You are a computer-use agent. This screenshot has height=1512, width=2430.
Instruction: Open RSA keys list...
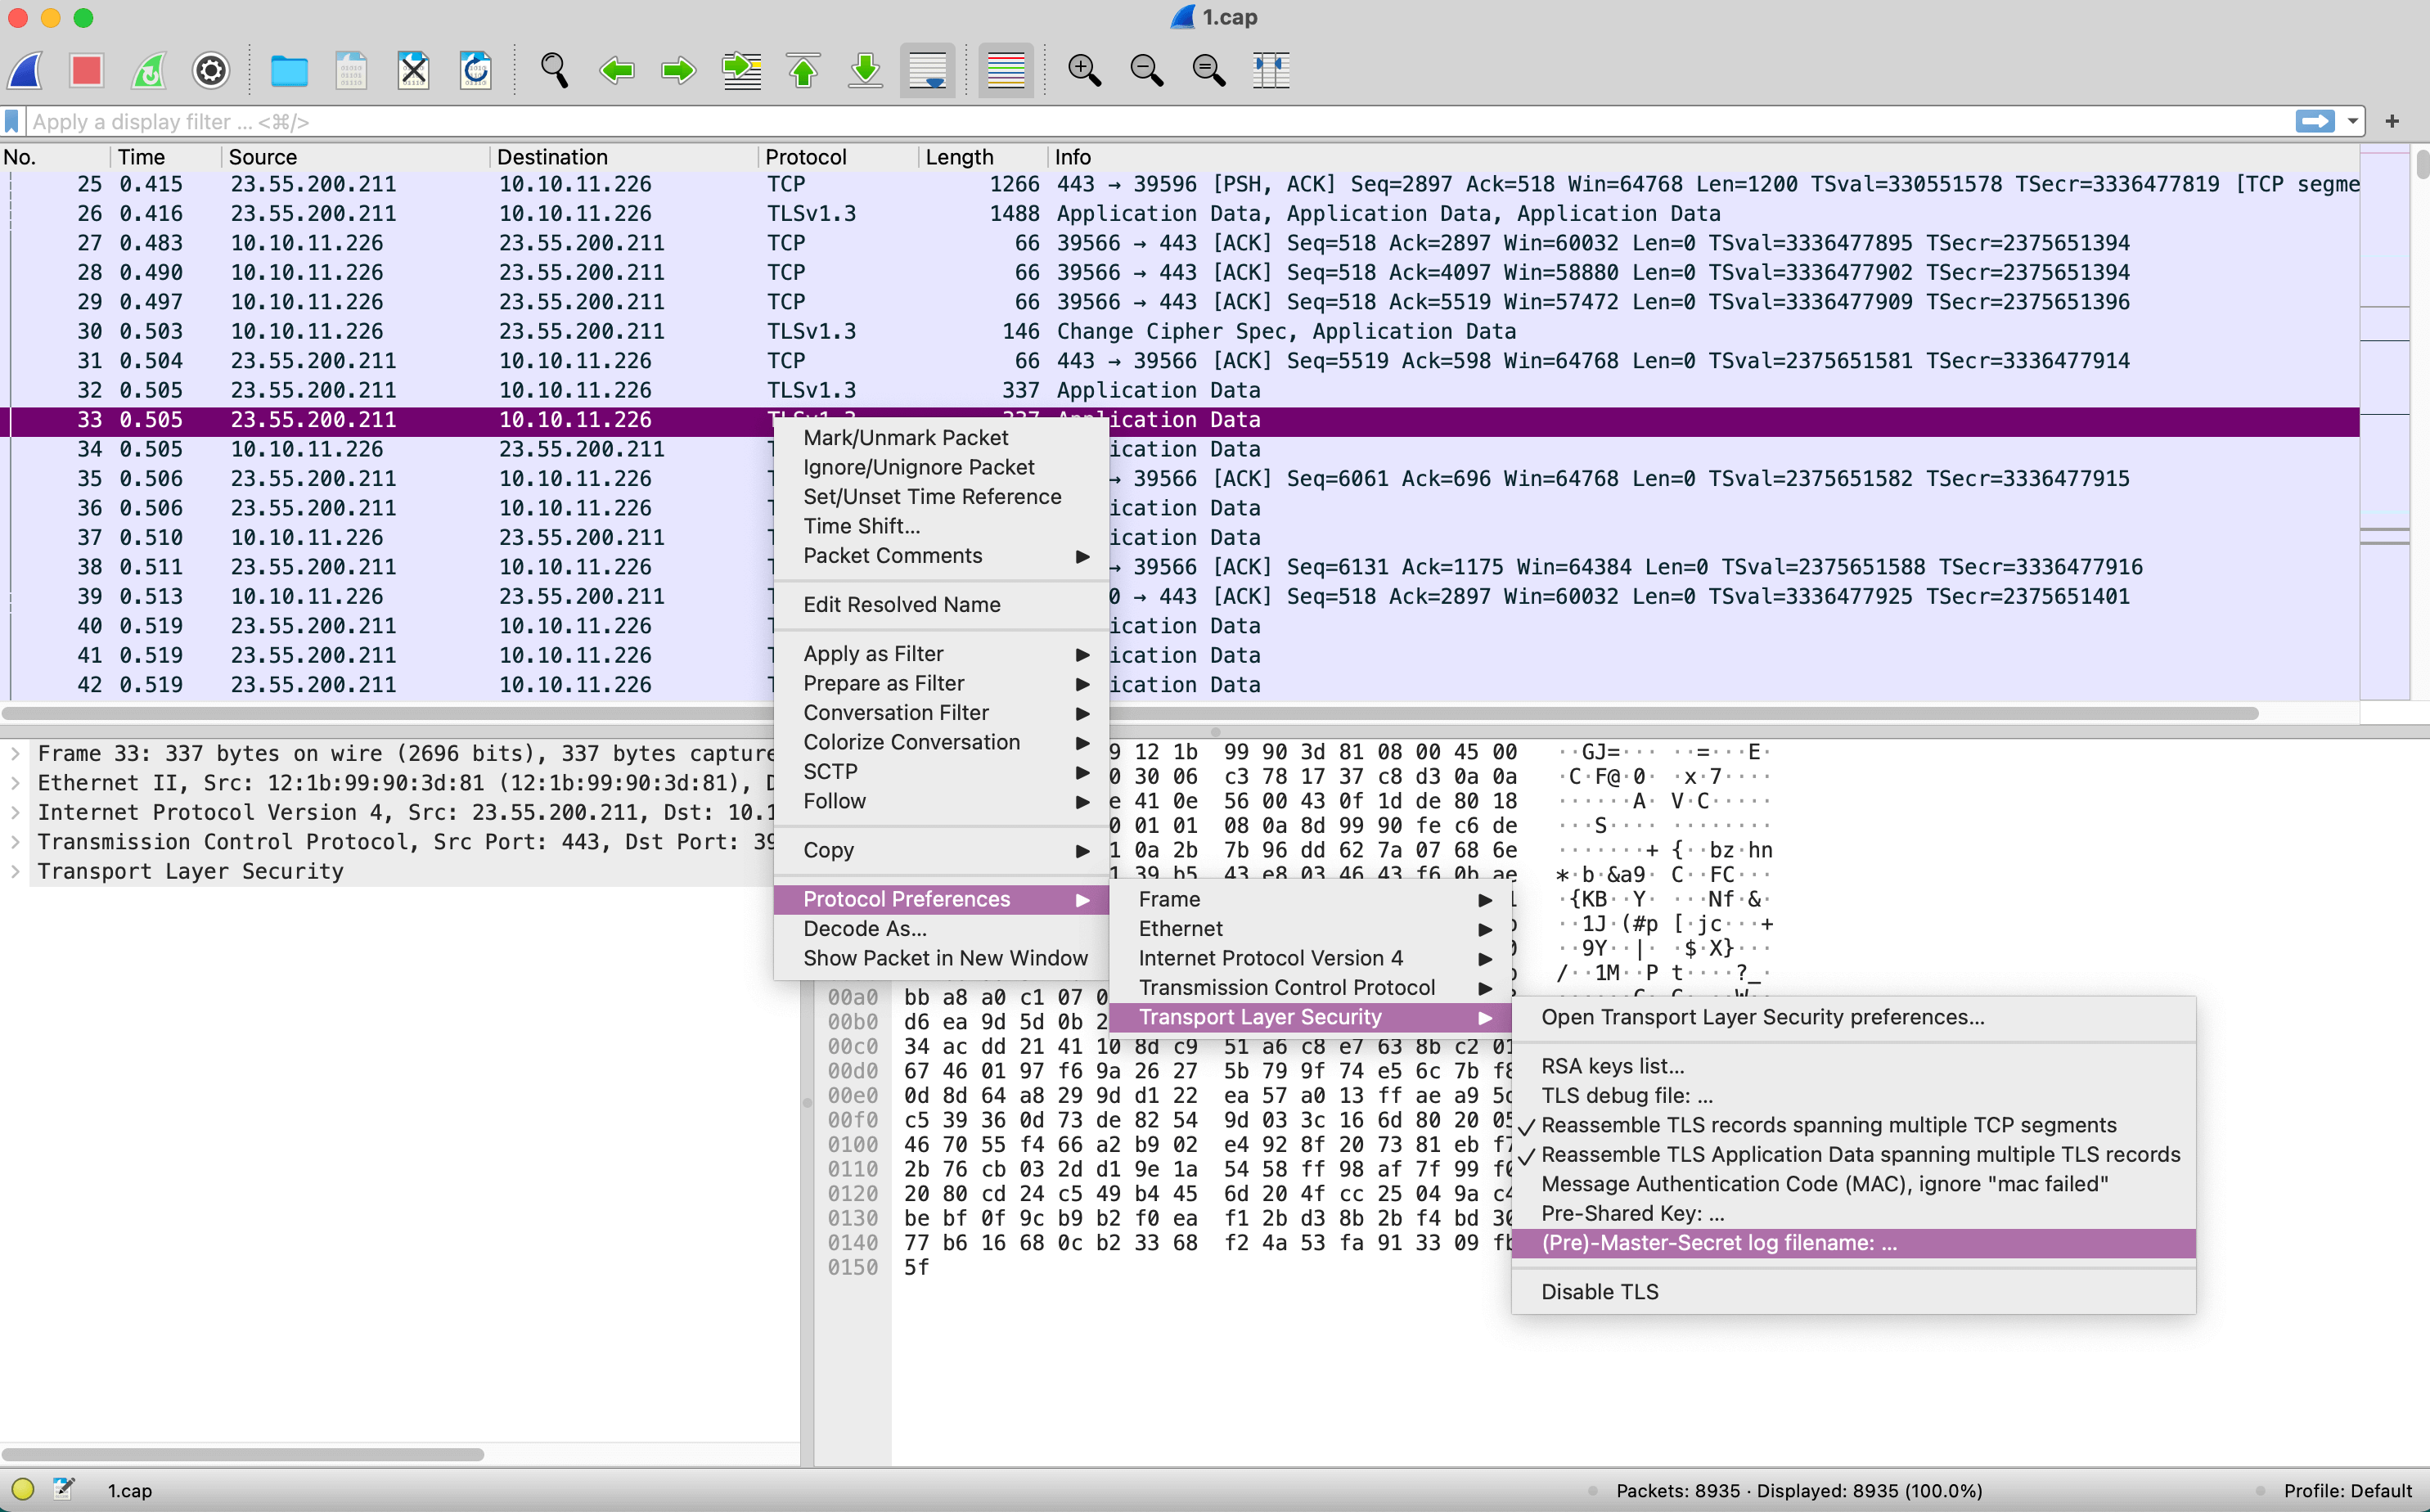1853,1067
